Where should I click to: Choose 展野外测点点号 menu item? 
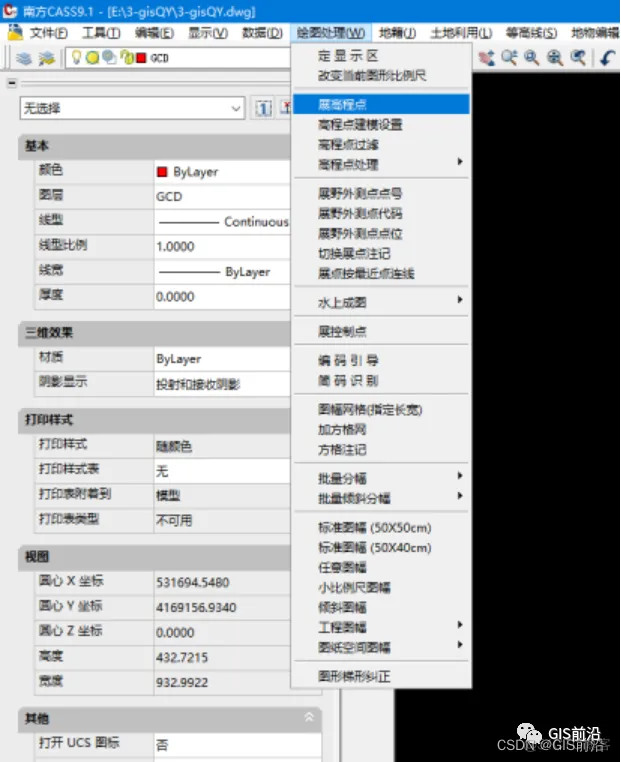point(381,194)
